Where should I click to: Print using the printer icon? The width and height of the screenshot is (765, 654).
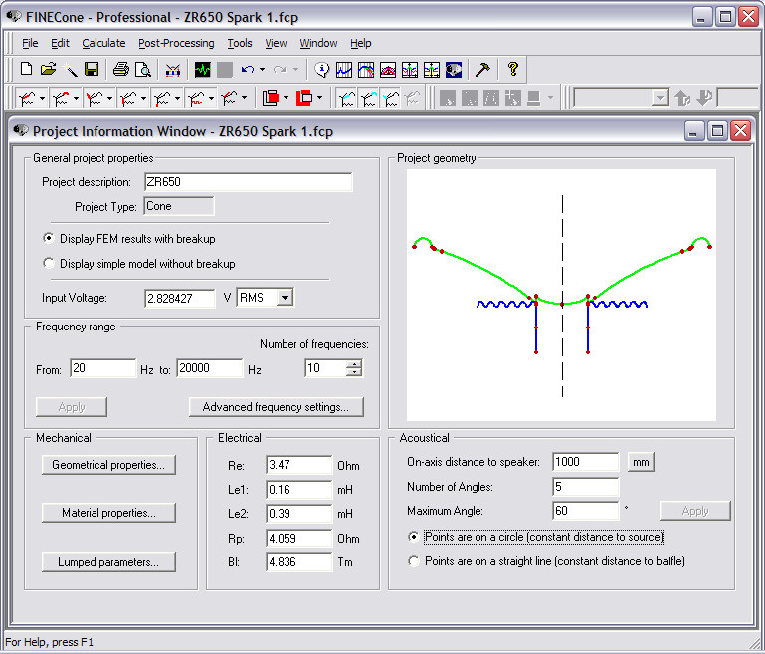pyautogui.click(x=121, y=69)
